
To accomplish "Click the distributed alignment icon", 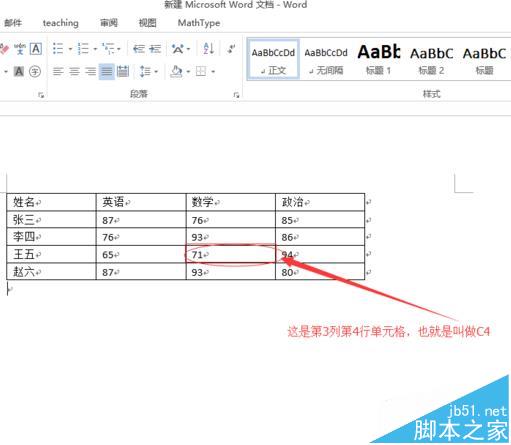I will tap(123, 71).
